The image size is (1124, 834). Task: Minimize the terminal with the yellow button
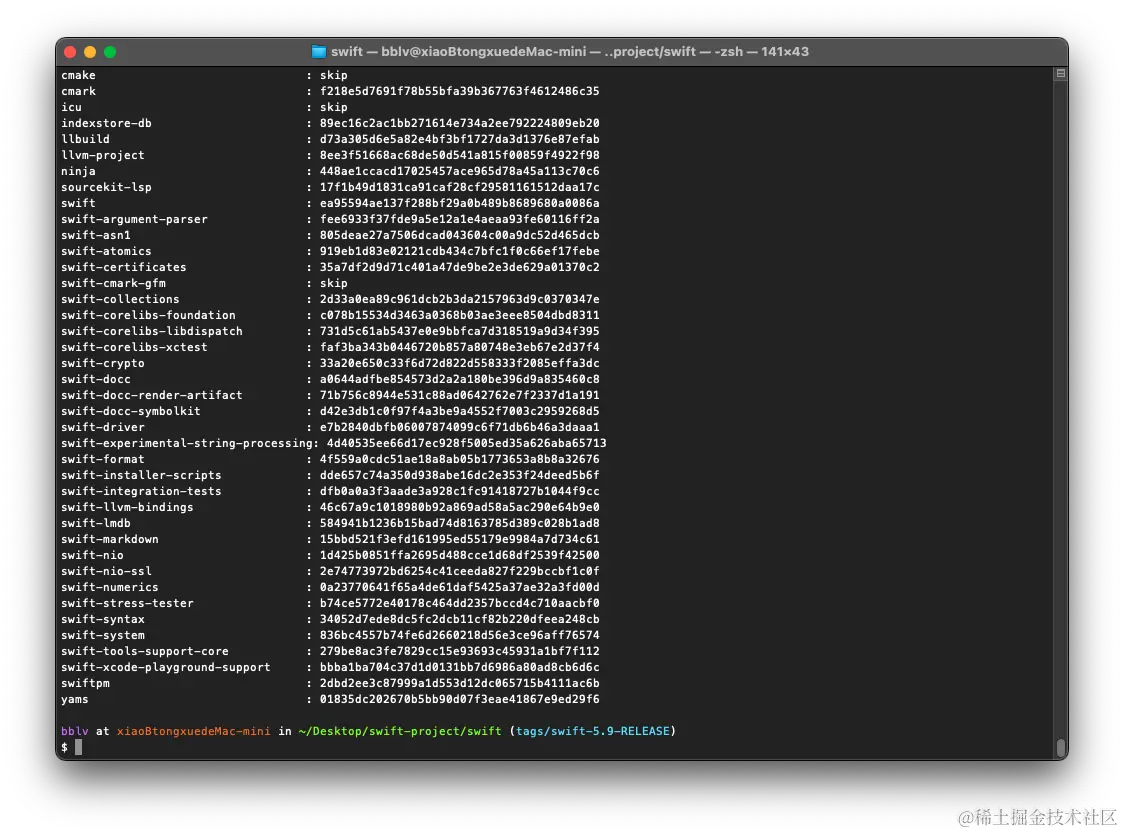coord(90,52)
